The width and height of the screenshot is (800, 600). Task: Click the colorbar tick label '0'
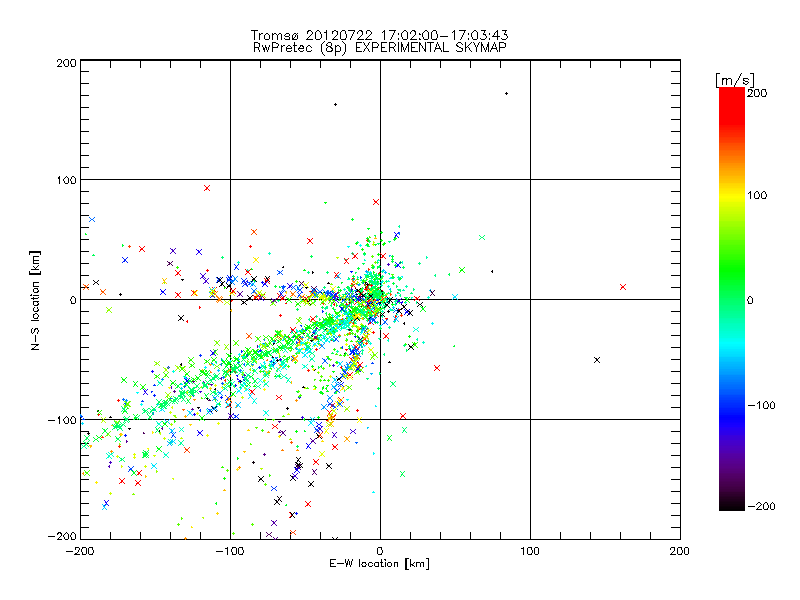751,301
